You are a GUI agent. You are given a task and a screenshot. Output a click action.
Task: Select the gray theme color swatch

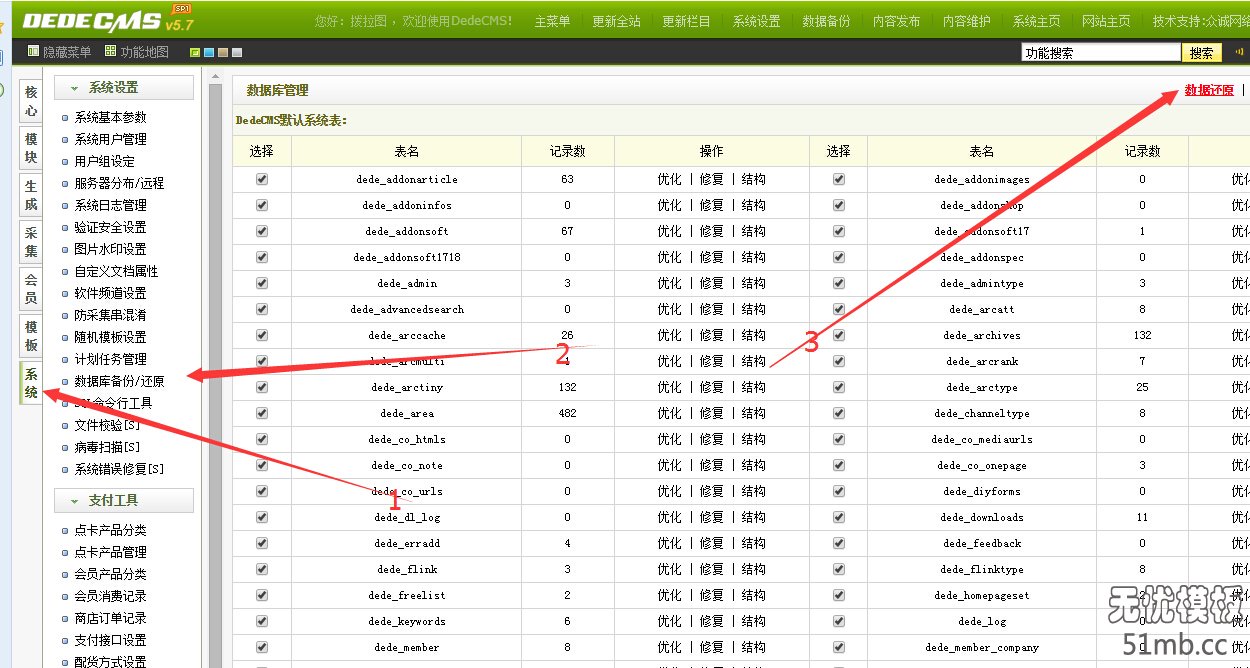pyautogui.click(x=237, y=52)
